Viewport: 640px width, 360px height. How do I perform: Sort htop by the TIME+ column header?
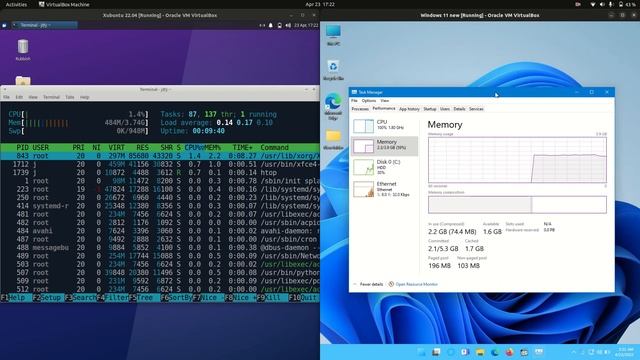[x=242, y=147]
